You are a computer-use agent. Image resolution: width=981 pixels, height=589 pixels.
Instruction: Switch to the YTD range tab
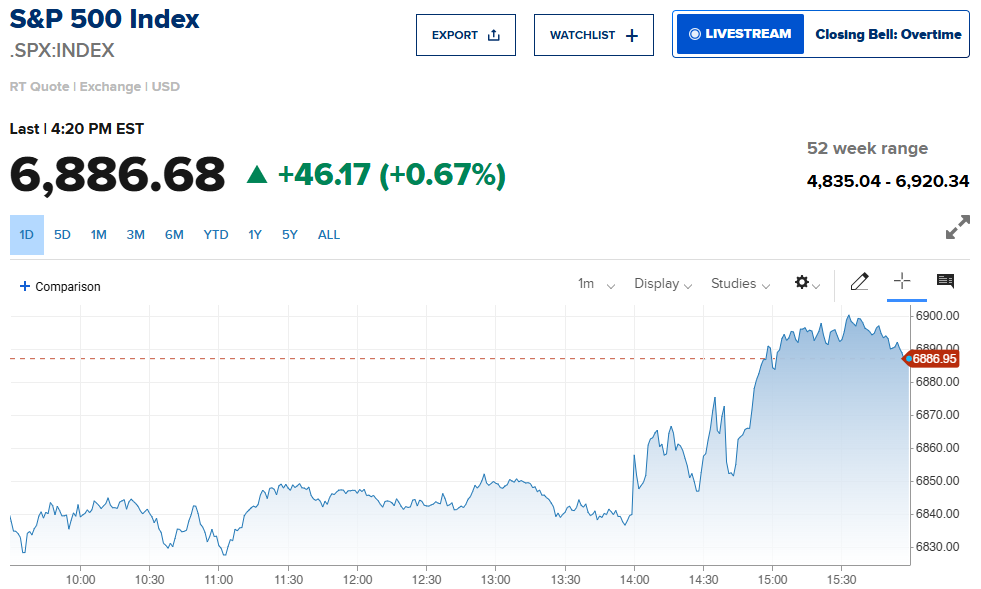[x=216, y=235]
